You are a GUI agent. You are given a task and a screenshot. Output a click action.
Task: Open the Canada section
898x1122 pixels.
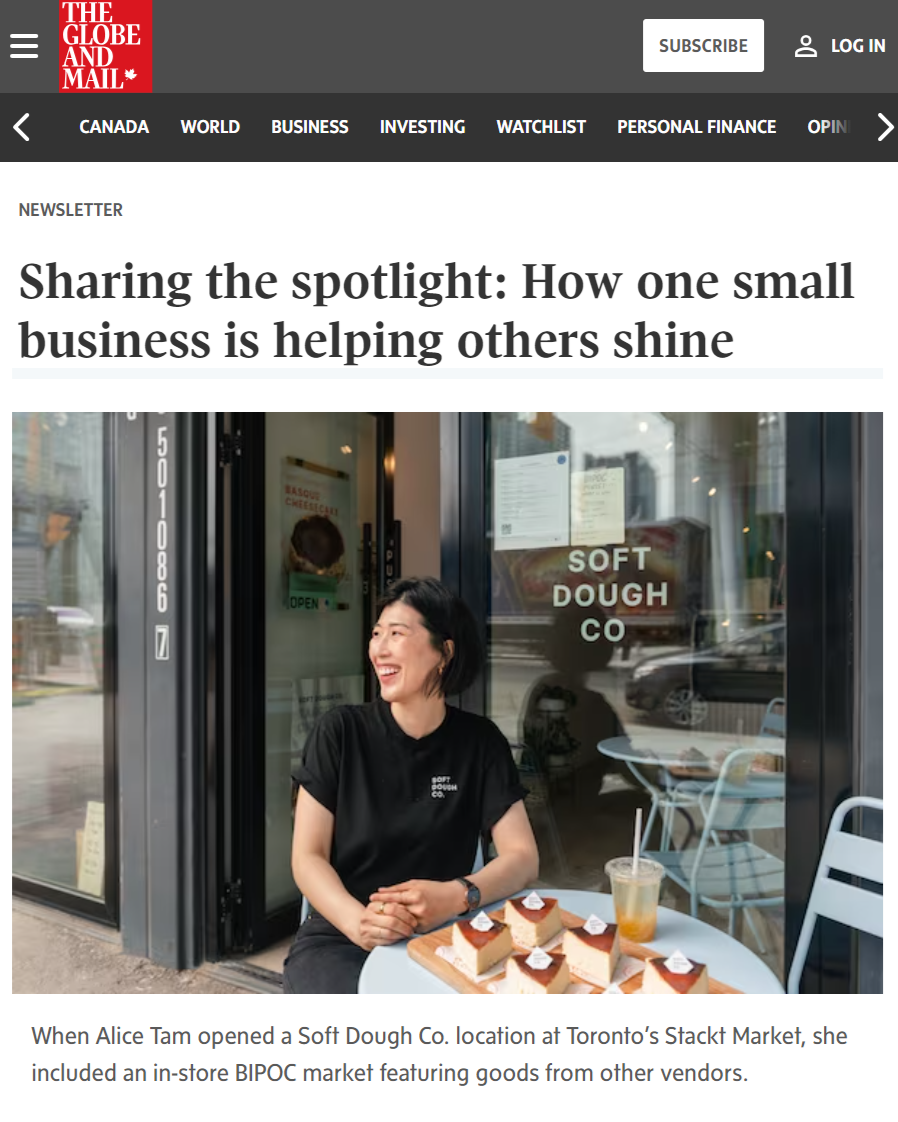(x=114, y=127)
